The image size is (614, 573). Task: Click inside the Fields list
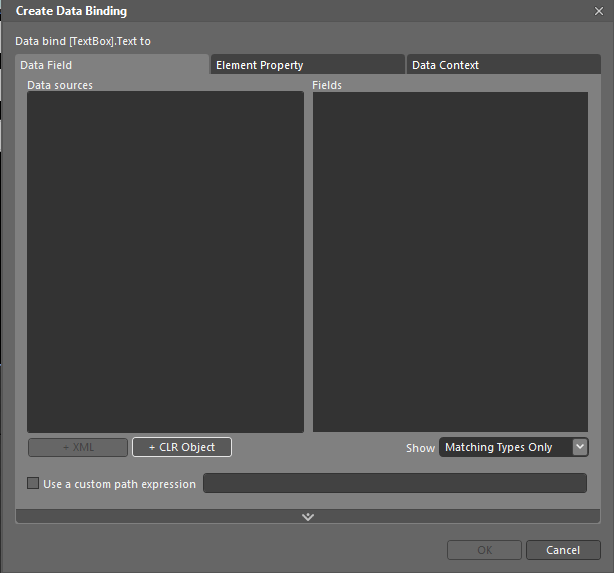click(450, 262)
